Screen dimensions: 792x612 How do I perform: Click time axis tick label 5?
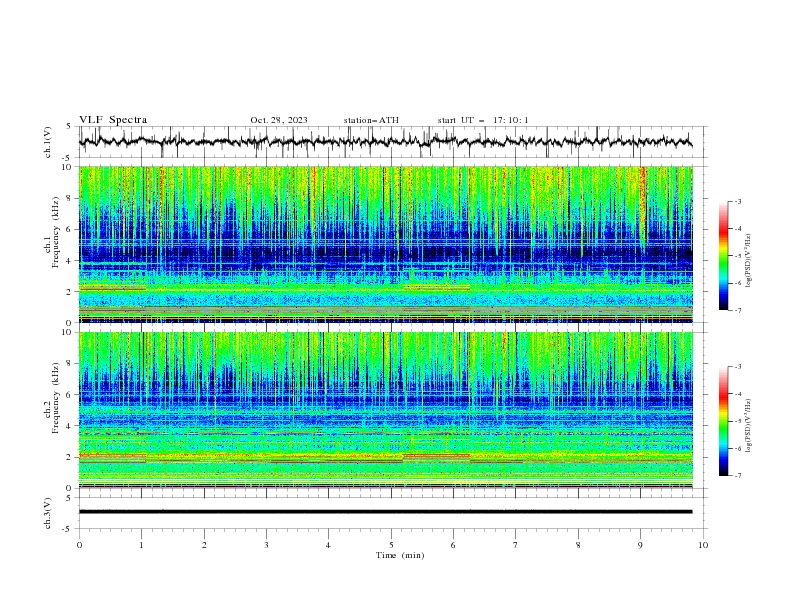click(x=391, y=545)
